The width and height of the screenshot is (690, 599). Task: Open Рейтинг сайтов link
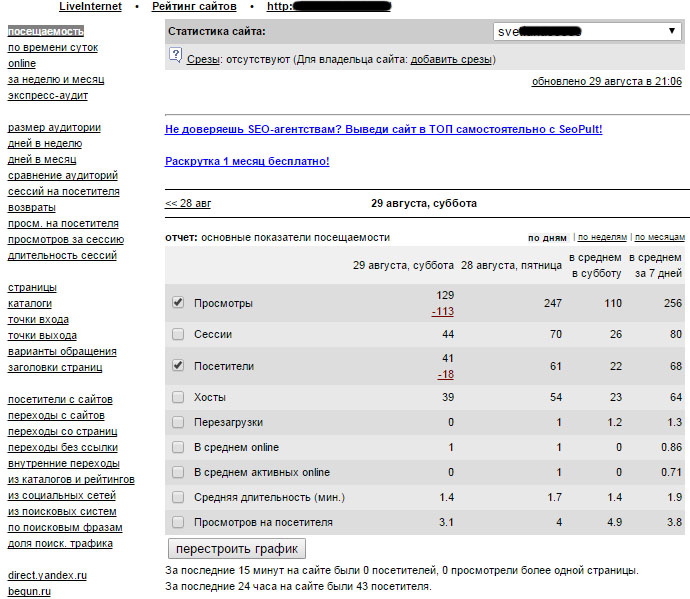coord(194,7)
